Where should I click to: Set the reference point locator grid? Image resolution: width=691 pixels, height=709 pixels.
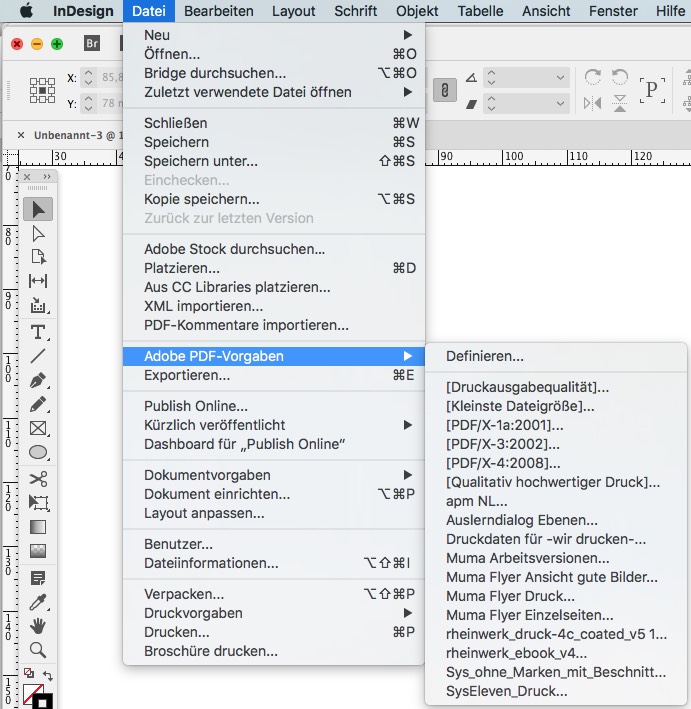point(41,90)
